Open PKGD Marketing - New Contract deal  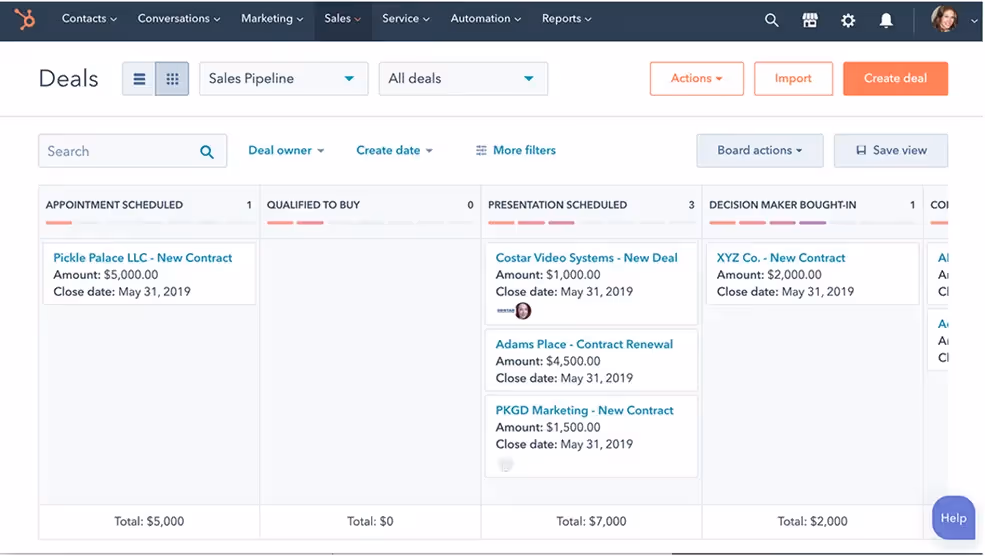[x=585, y=410]
